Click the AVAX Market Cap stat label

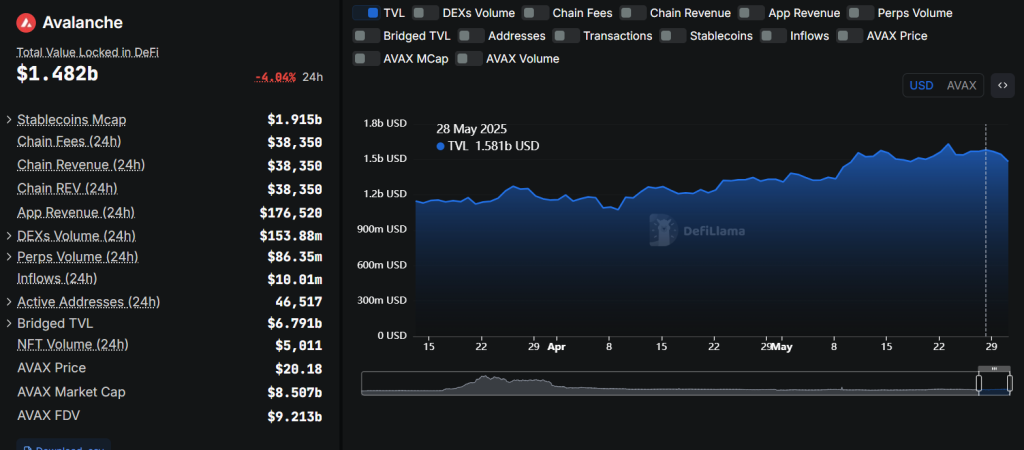click(71, 392)
